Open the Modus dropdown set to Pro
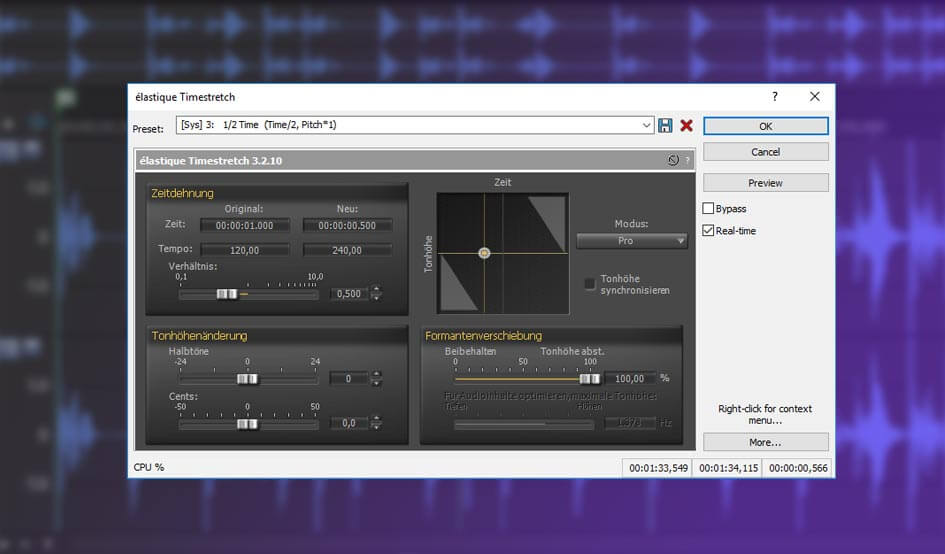Image resolution: width=945 pixels, height=554 pixels. (632, 241)
